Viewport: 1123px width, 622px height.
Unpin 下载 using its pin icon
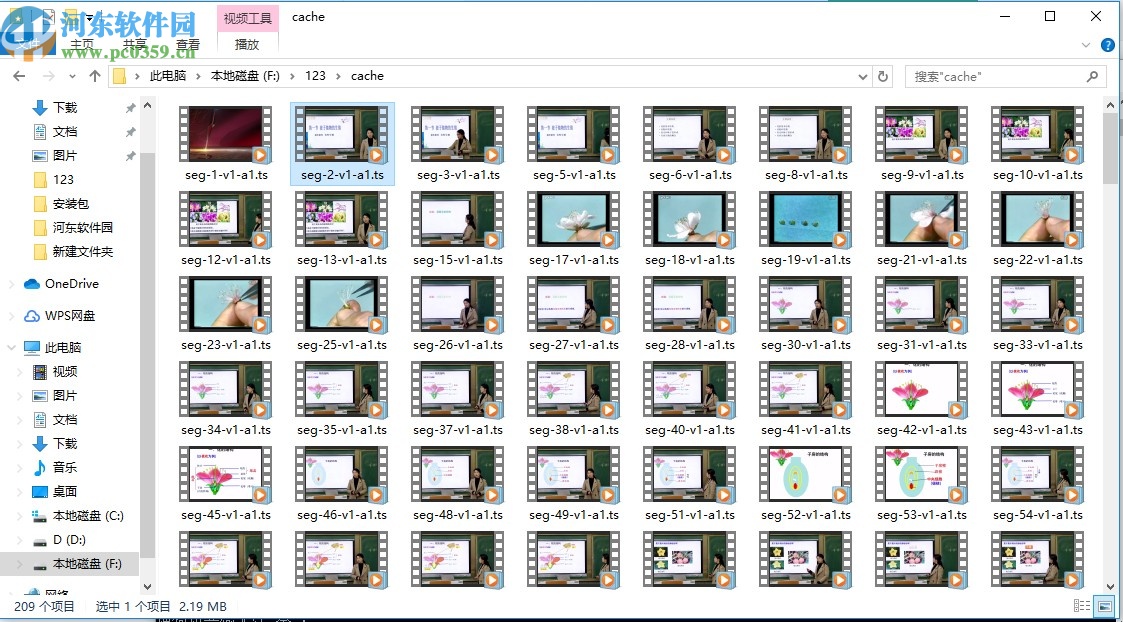click(x=130, y=108)
